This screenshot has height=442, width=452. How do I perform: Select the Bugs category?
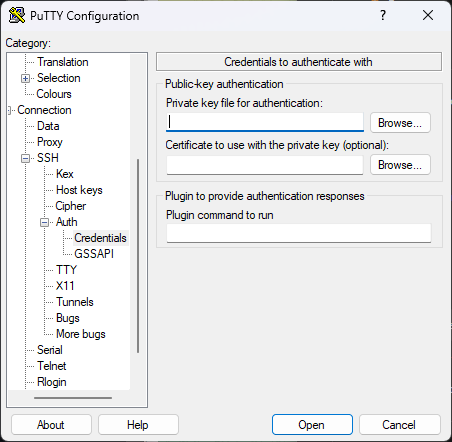(x=68, y=318)
